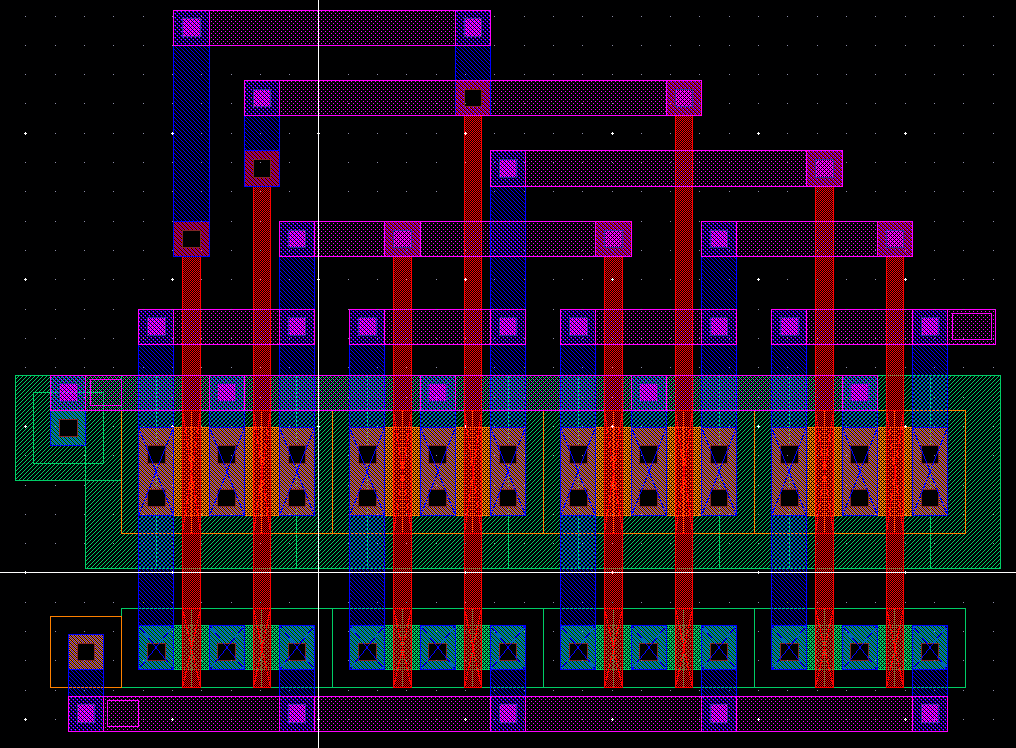Select the upper contact of the leftmost orange diffusion

[x=156, y=454]
